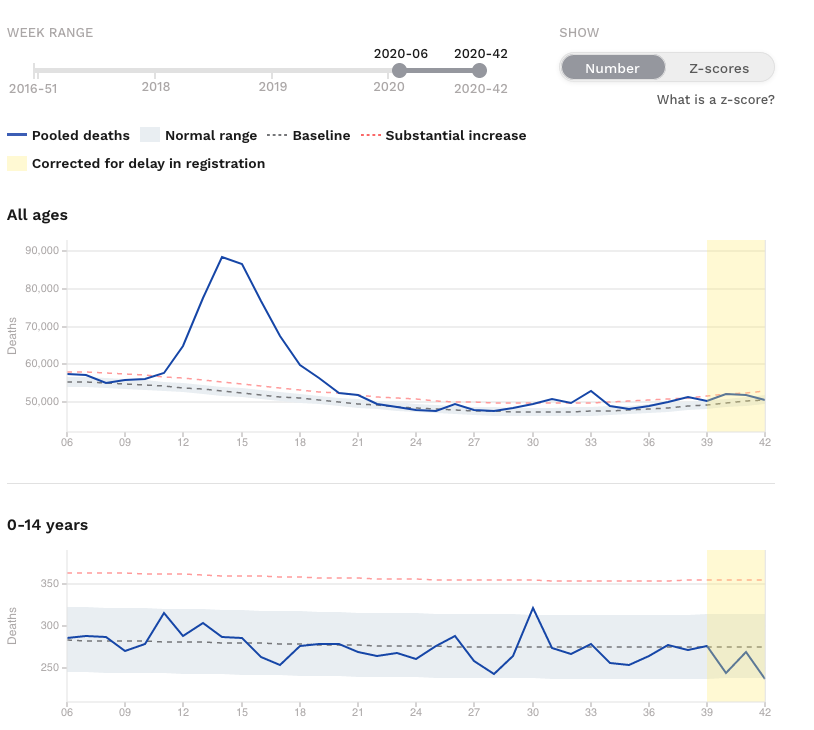
Task: Click the "Corrected for delay in registration" label
Action: pyautogui.click(x=148, y=164)
